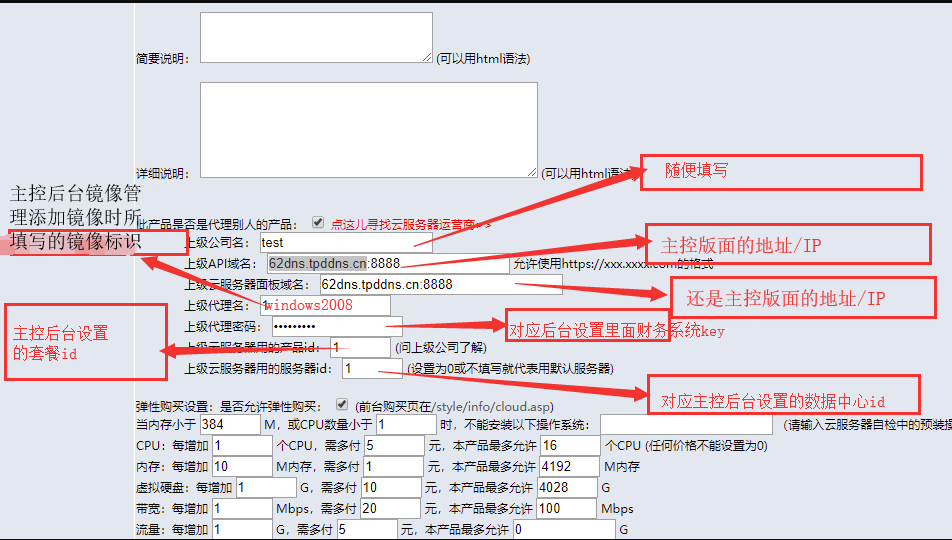Click the 问上级公司了解 hint text
The height and width of the screenshot is (540, 952).
(441, 347)
